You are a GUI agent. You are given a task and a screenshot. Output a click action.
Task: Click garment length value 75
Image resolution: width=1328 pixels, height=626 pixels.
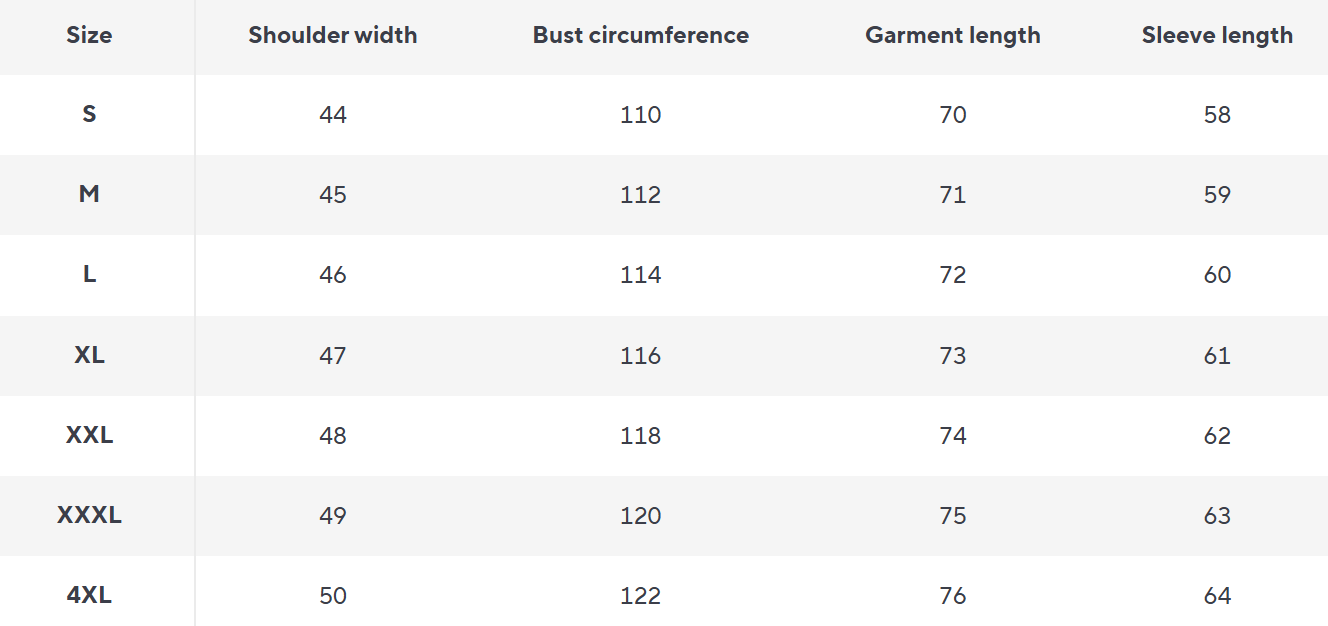pyautogui.click(x=953, y=516)
